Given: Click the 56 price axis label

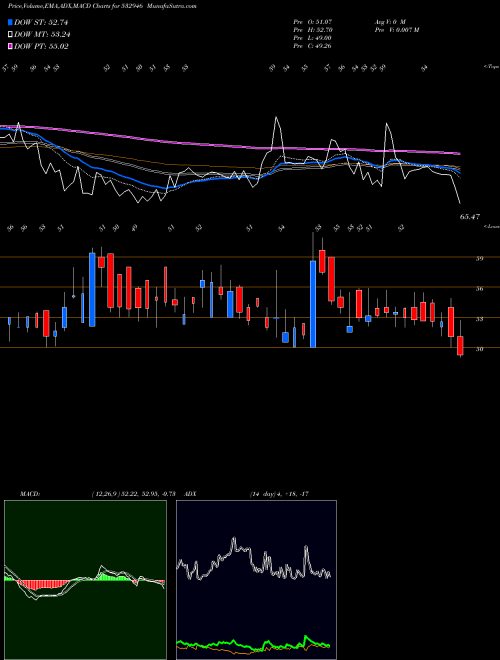Looking at the screenshot, I should pos(479,289).
